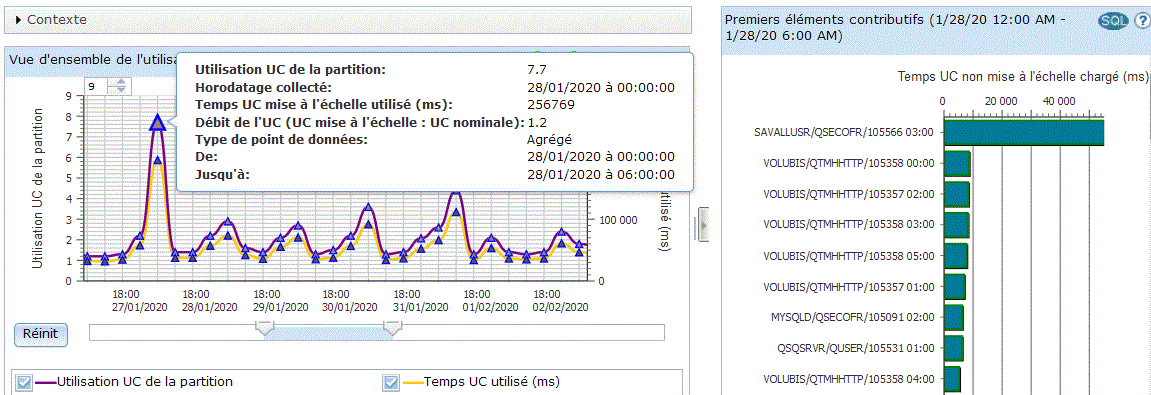1151x395 pixels.
Task: Toggle Temps UC utilisé (ms) checkbox
Action: point(392,382)
